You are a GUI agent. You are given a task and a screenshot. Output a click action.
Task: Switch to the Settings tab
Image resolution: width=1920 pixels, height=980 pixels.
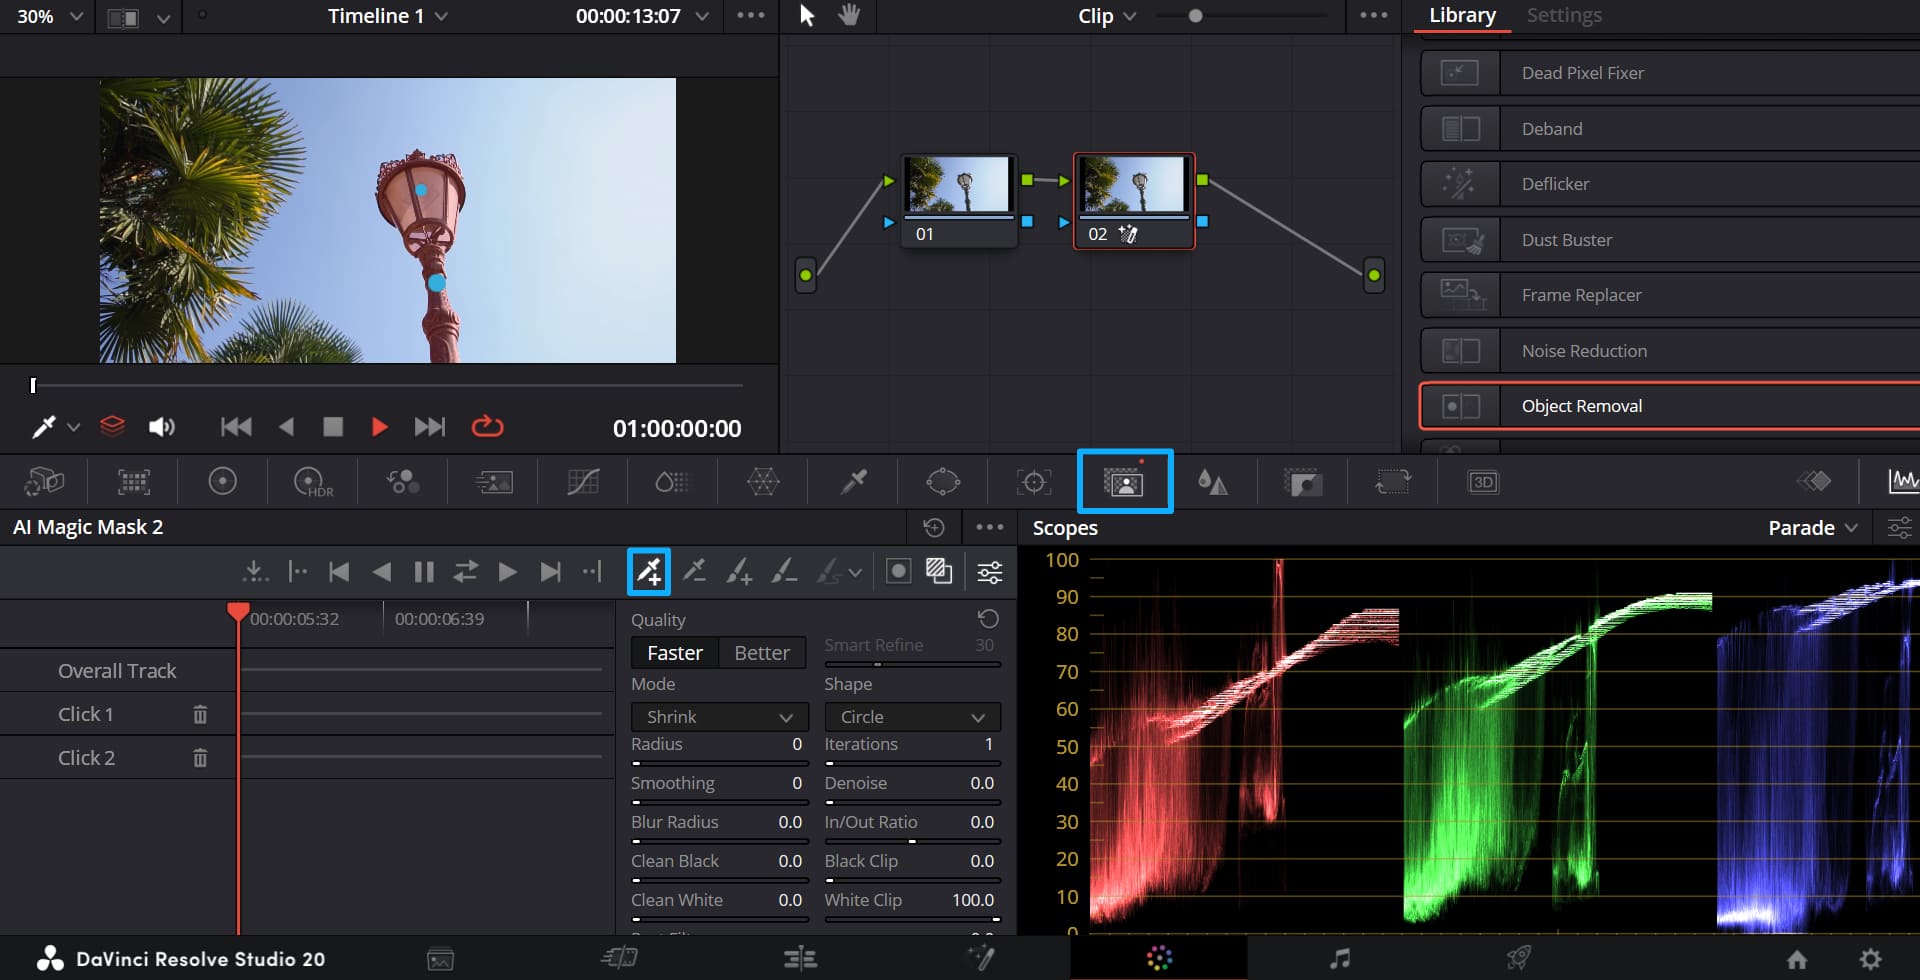[x=1563, y=15]
